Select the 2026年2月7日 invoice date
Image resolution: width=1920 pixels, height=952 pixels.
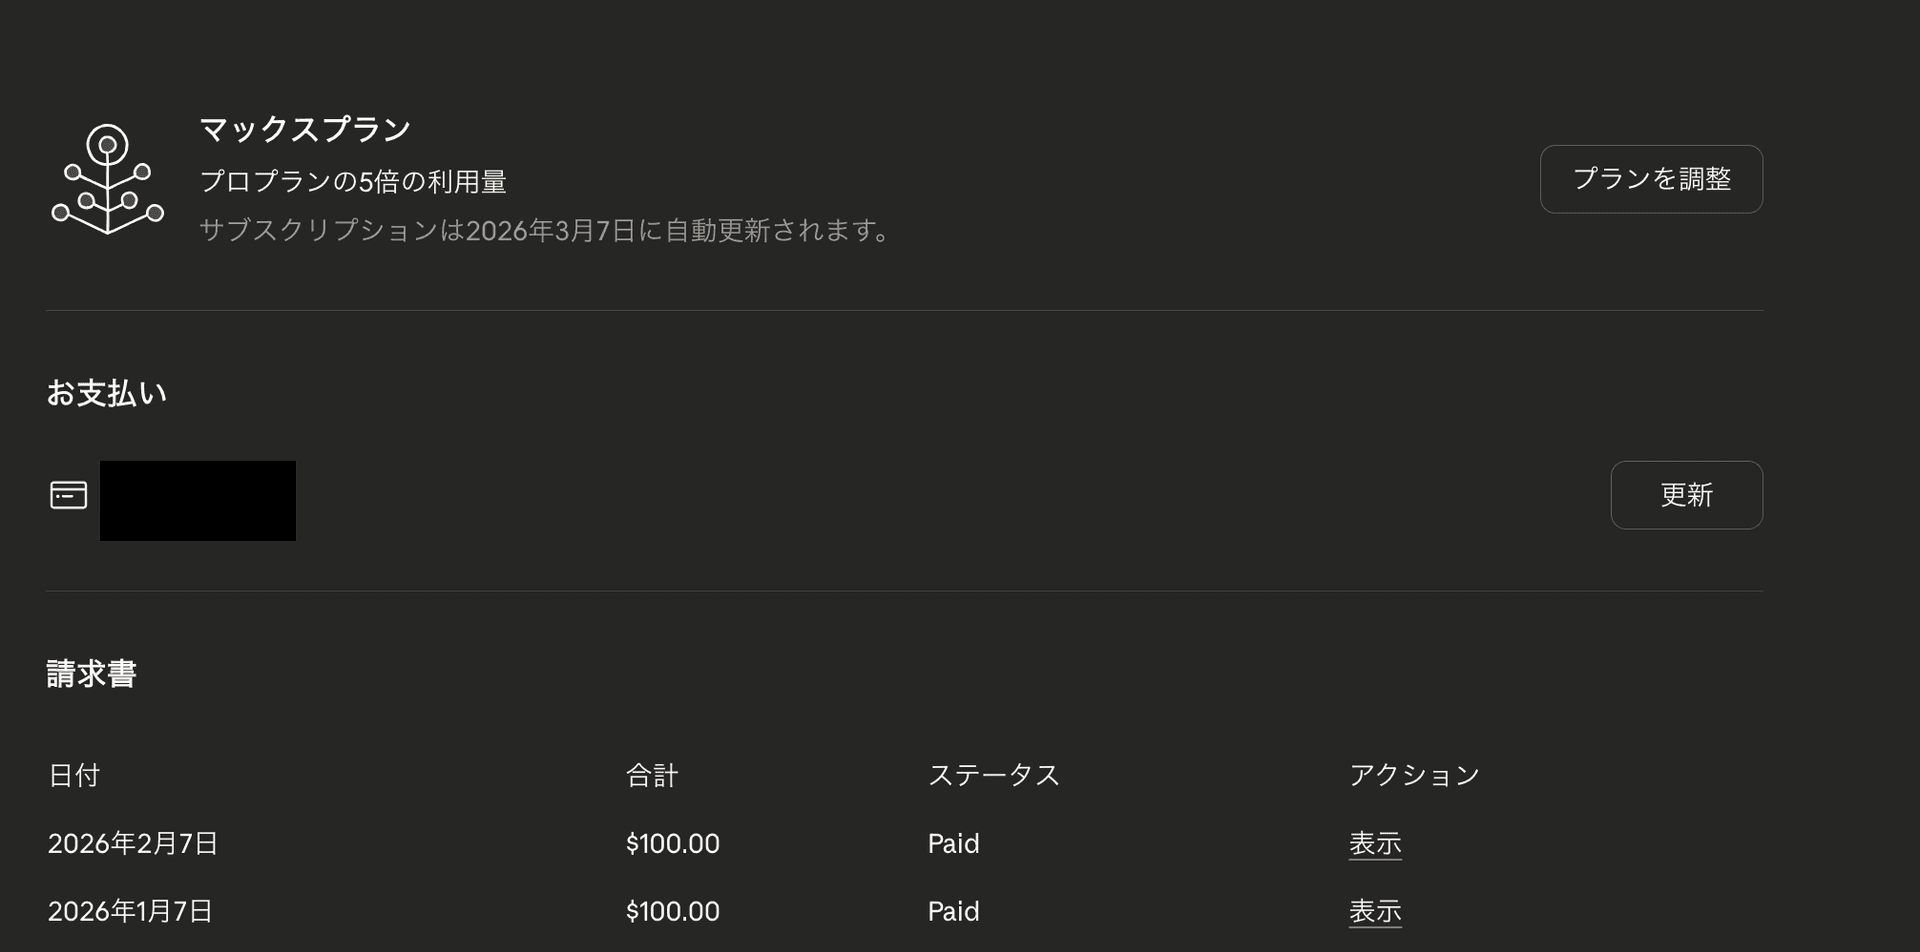coord(133,844)
